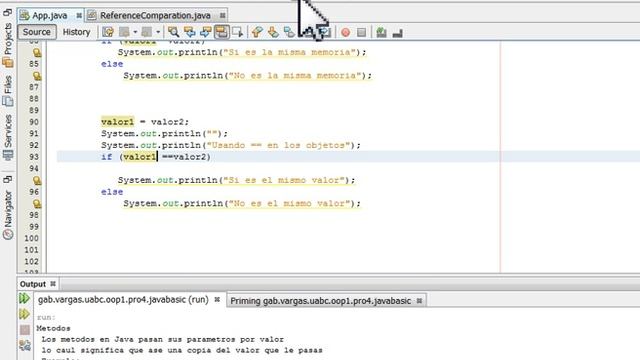This screenshot has width=640, height=360.
Task: Go to the next bookmark
Action: click(273, 32)
